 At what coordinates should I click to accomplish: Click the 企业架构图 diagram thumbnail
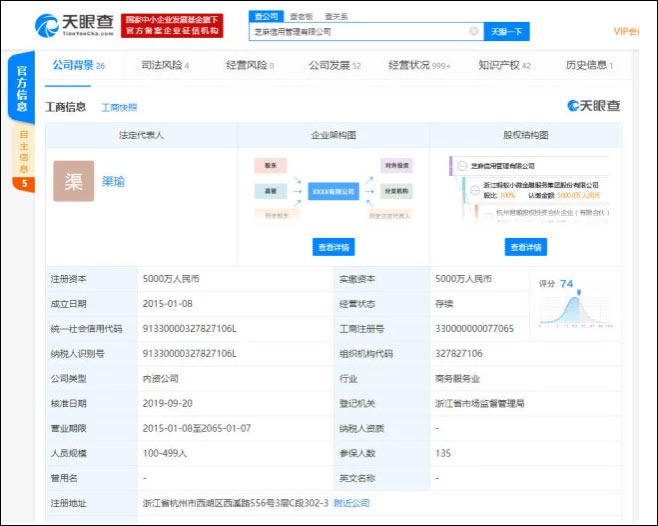coord(334,188)
